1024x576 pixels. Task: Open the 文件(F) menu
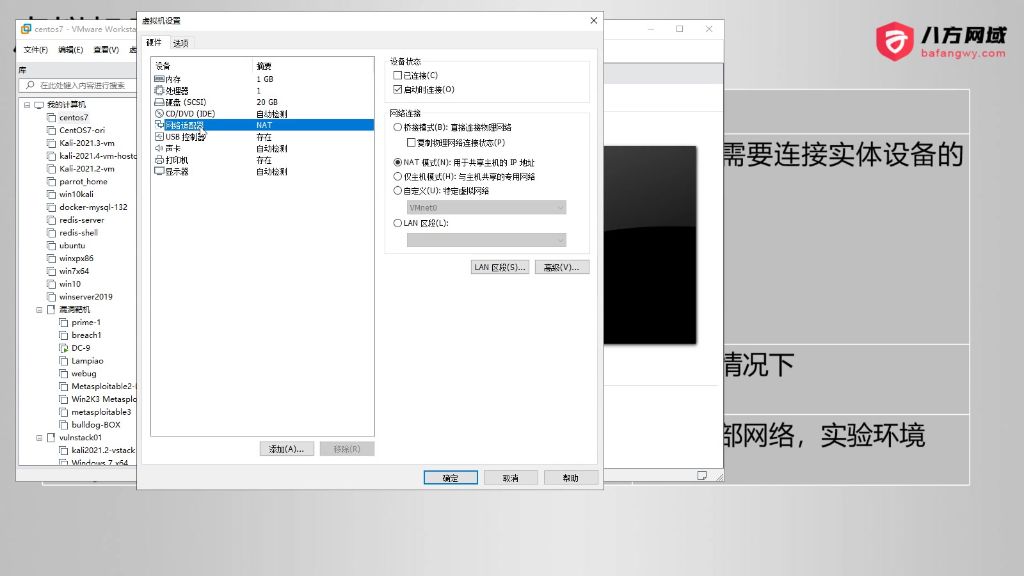[x=35, y=50]
